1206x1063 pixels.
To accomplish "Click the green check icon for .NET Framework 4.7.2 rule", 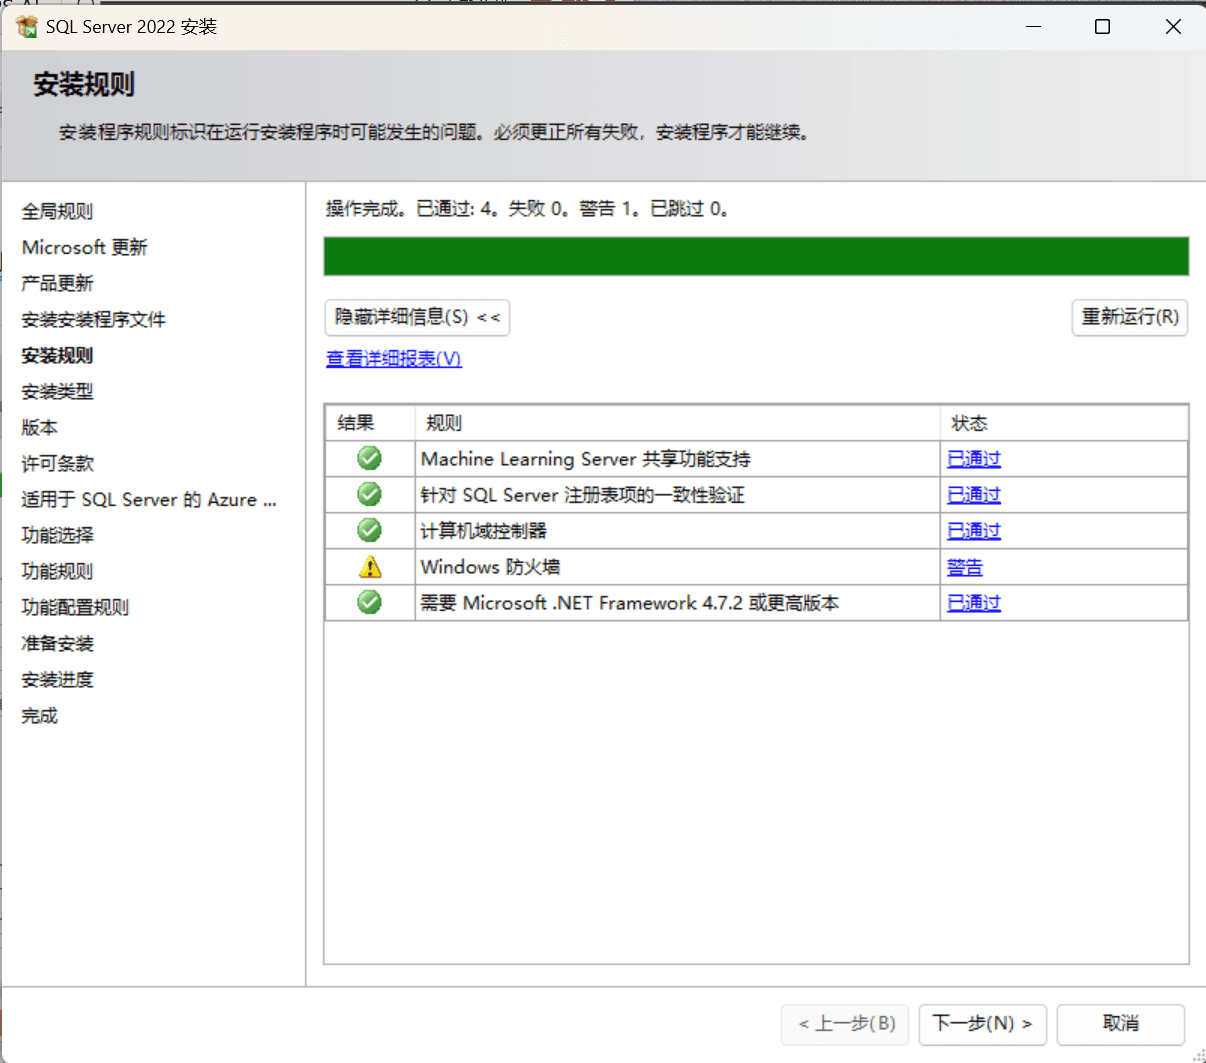I will point(370,602).
